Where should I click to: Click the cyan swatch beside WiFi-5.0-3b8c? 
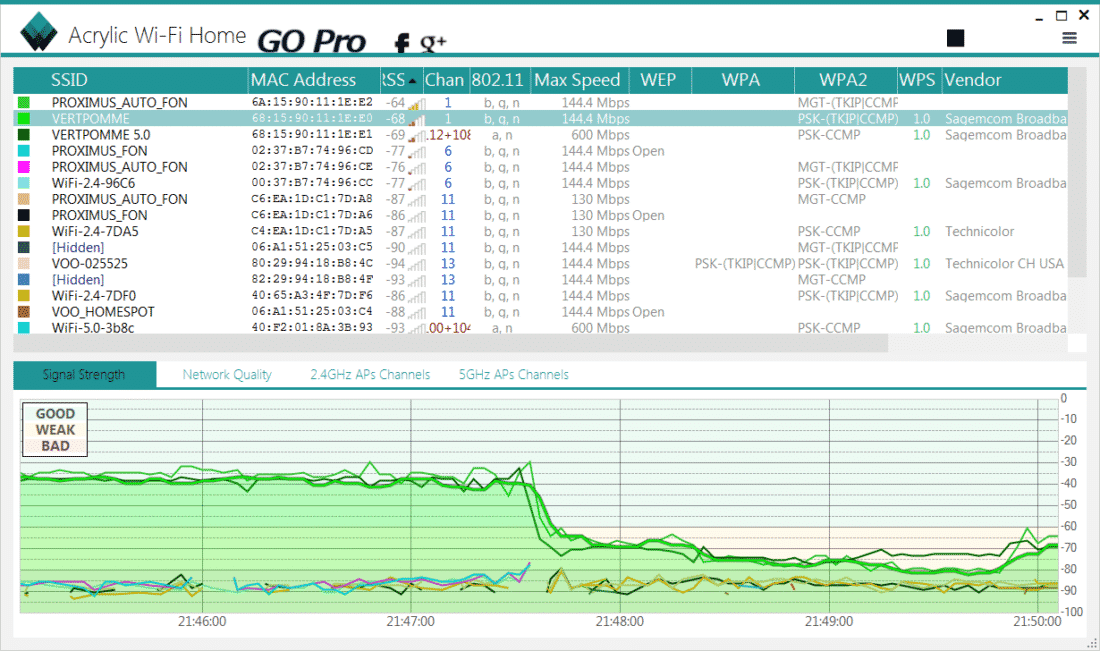pyautogui.click(x=24, y=328)
